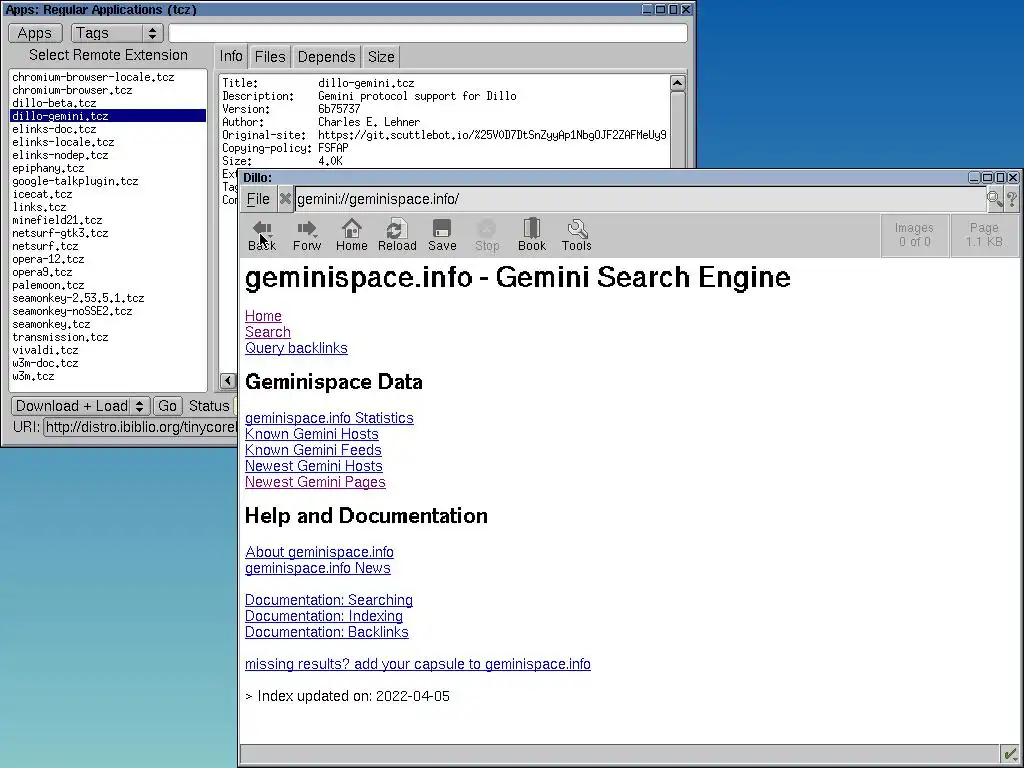1024x768 pixels.
Task: Click the Page 1.1 KB indicator
Action: tap(984, 235)
